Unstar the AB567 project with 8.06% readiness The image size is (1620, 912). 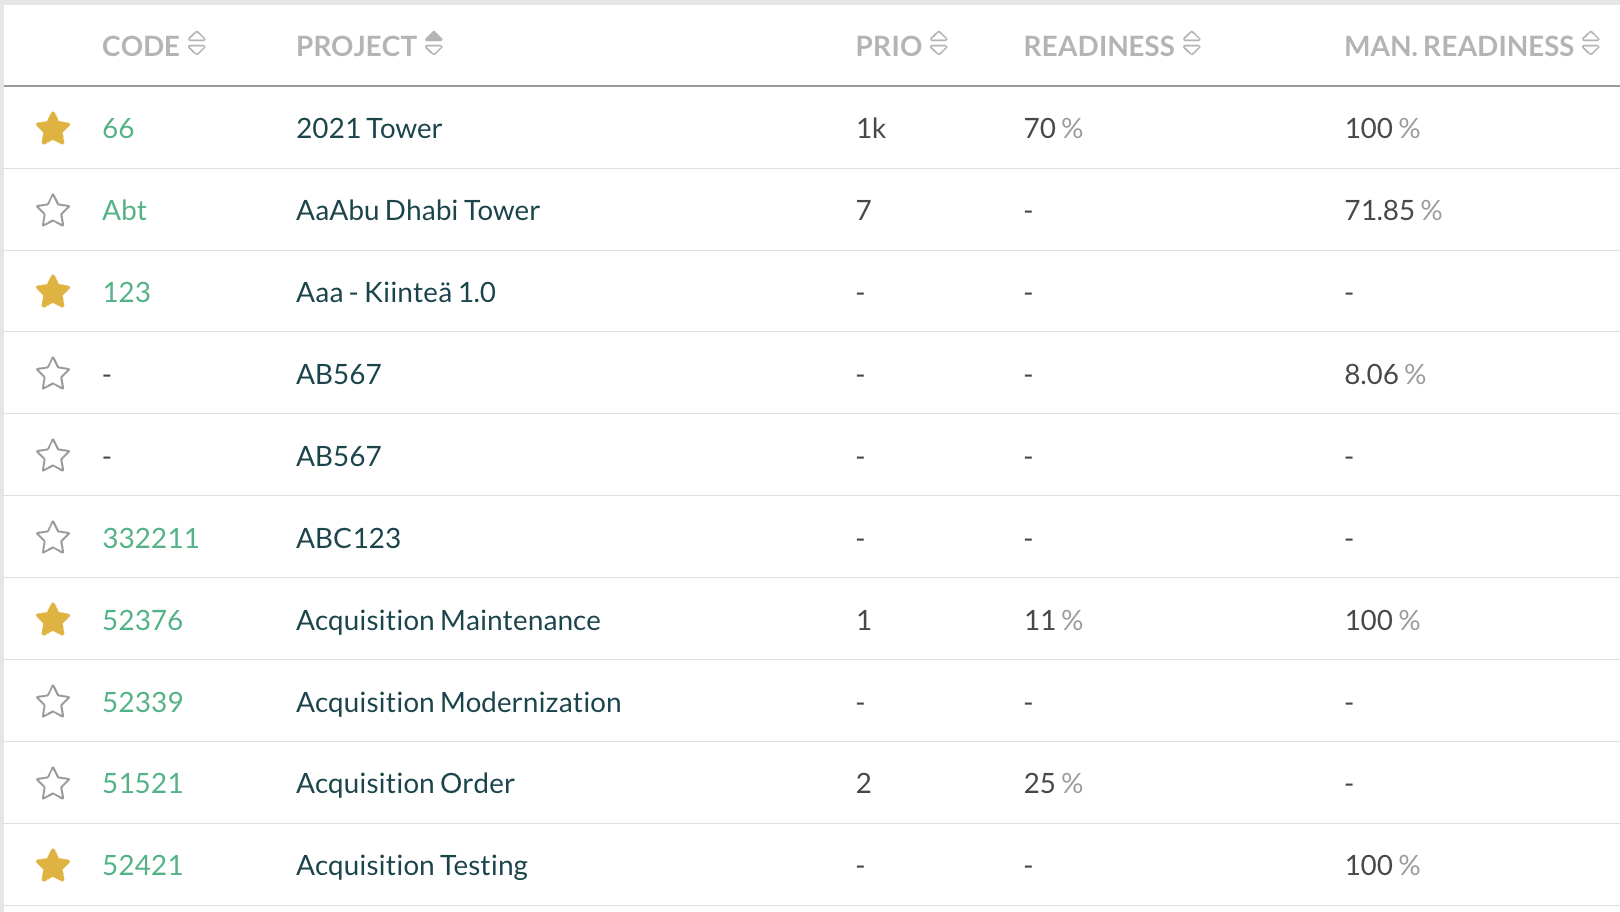coord(53,373)
